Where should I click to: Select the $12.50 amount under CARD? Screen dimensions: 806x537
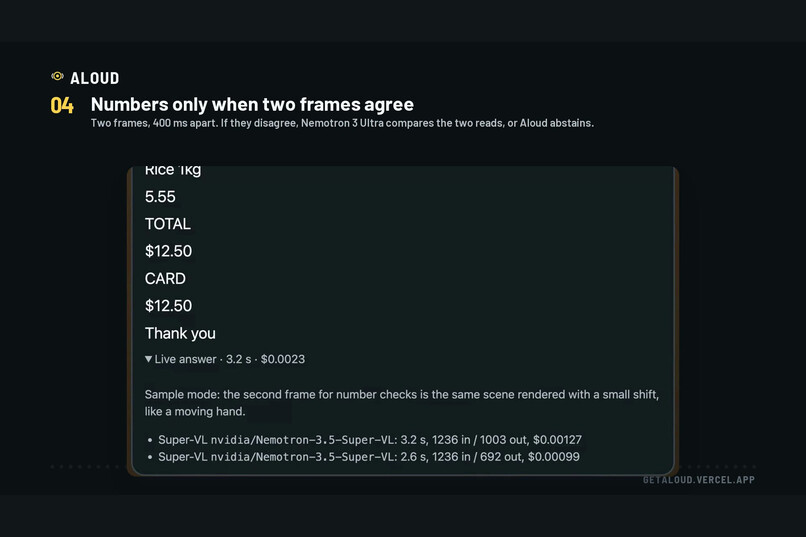pos(168,306)
